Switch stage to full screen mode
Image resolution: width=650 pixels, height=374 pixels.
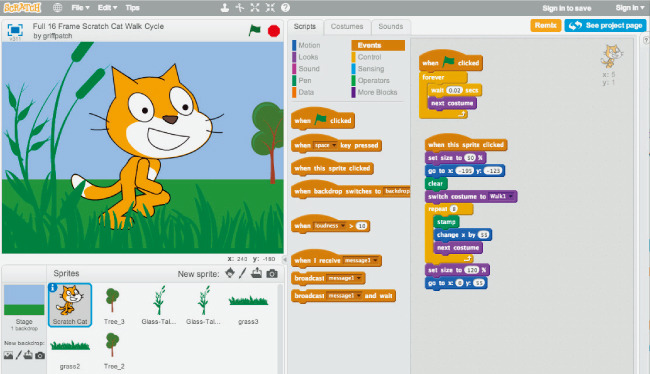15,30
